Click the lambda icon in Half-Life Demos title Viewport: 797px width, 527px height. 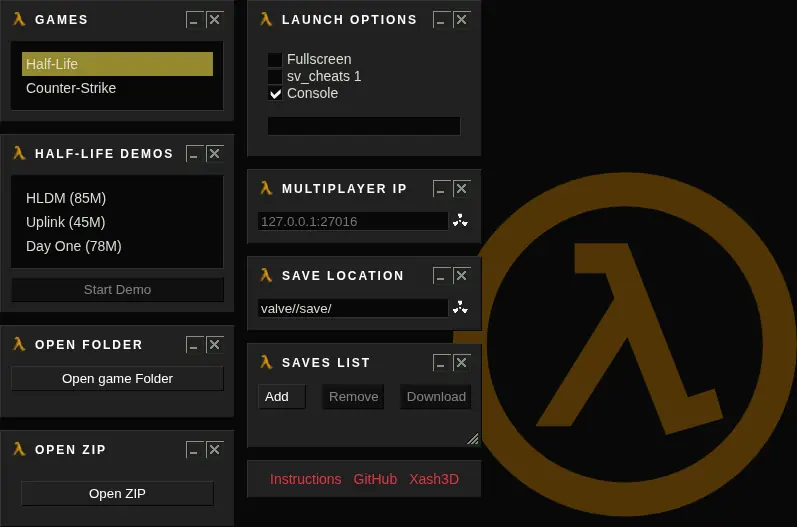(19, 153)
